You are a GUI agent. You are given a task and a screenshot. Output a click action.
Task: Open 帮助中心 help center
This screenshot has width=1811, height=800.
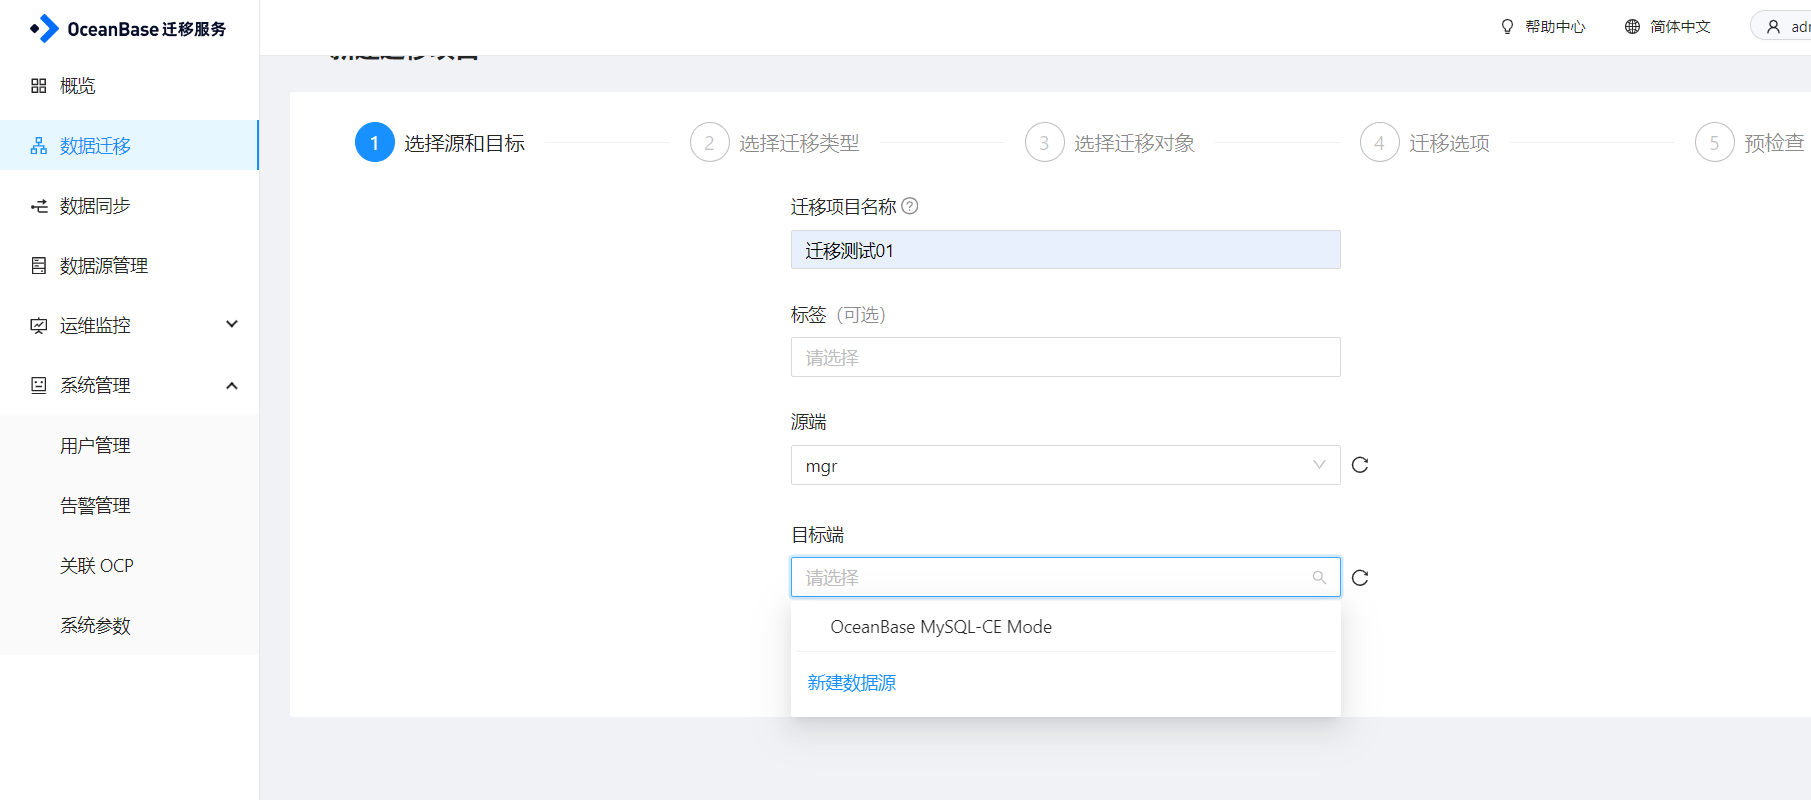pos(1555,27)
